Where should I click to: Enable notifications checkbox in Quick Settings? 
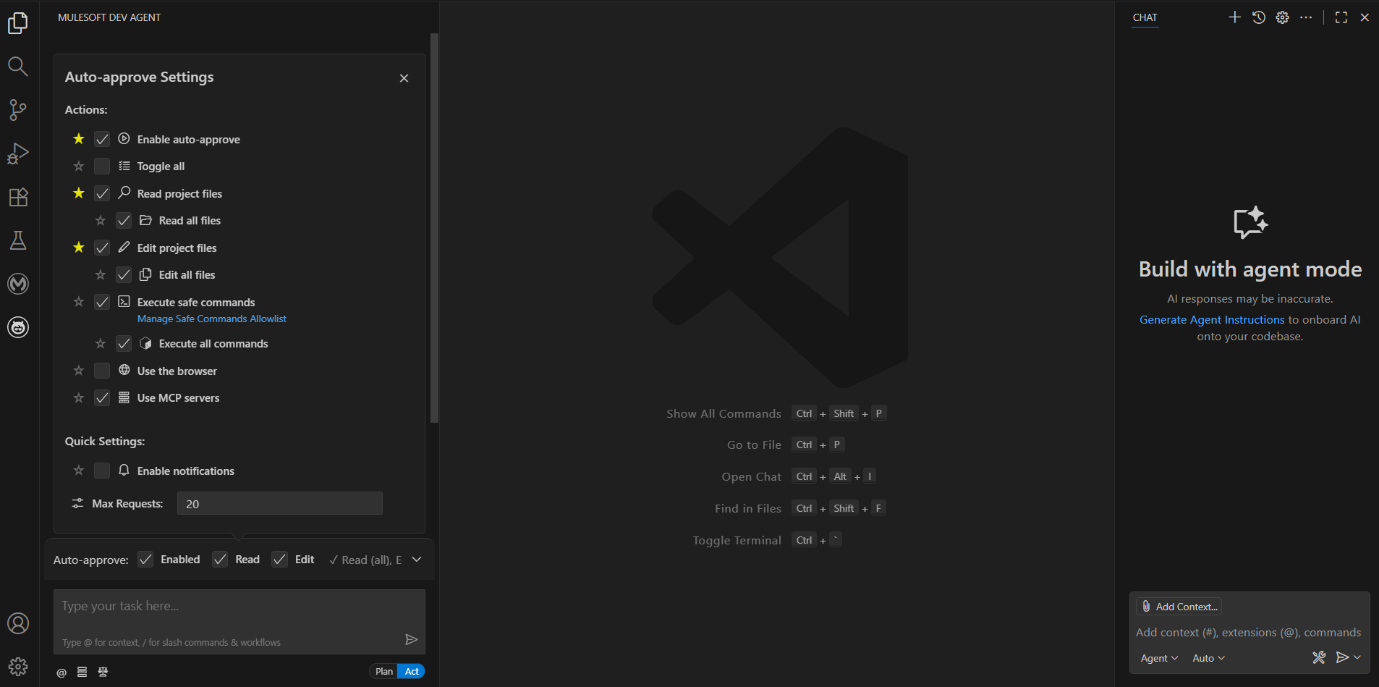click(102, 470)
